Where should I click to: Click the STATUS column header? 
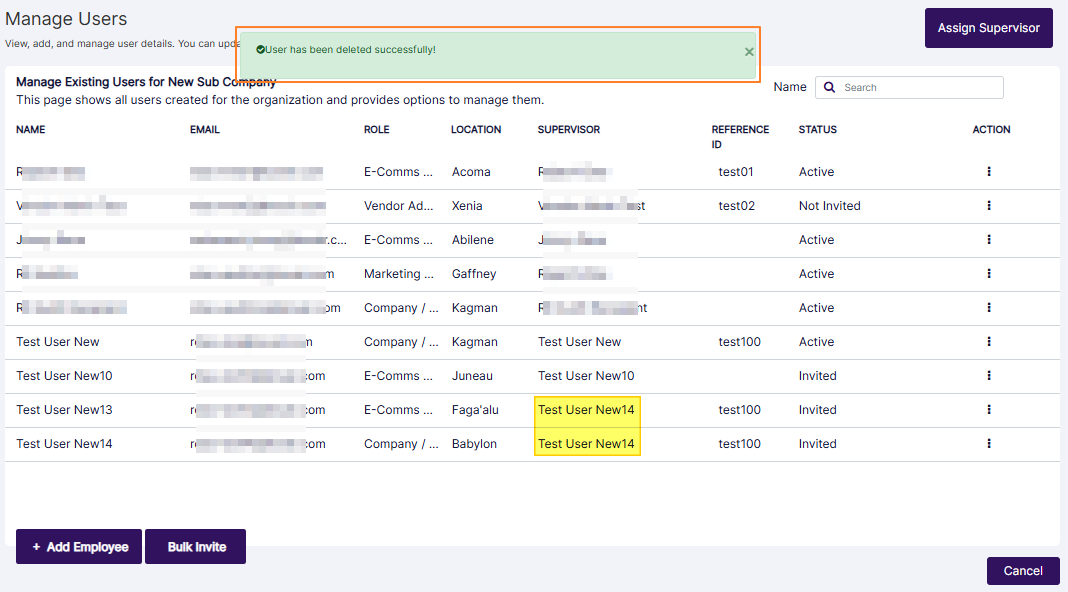[816, 129]
